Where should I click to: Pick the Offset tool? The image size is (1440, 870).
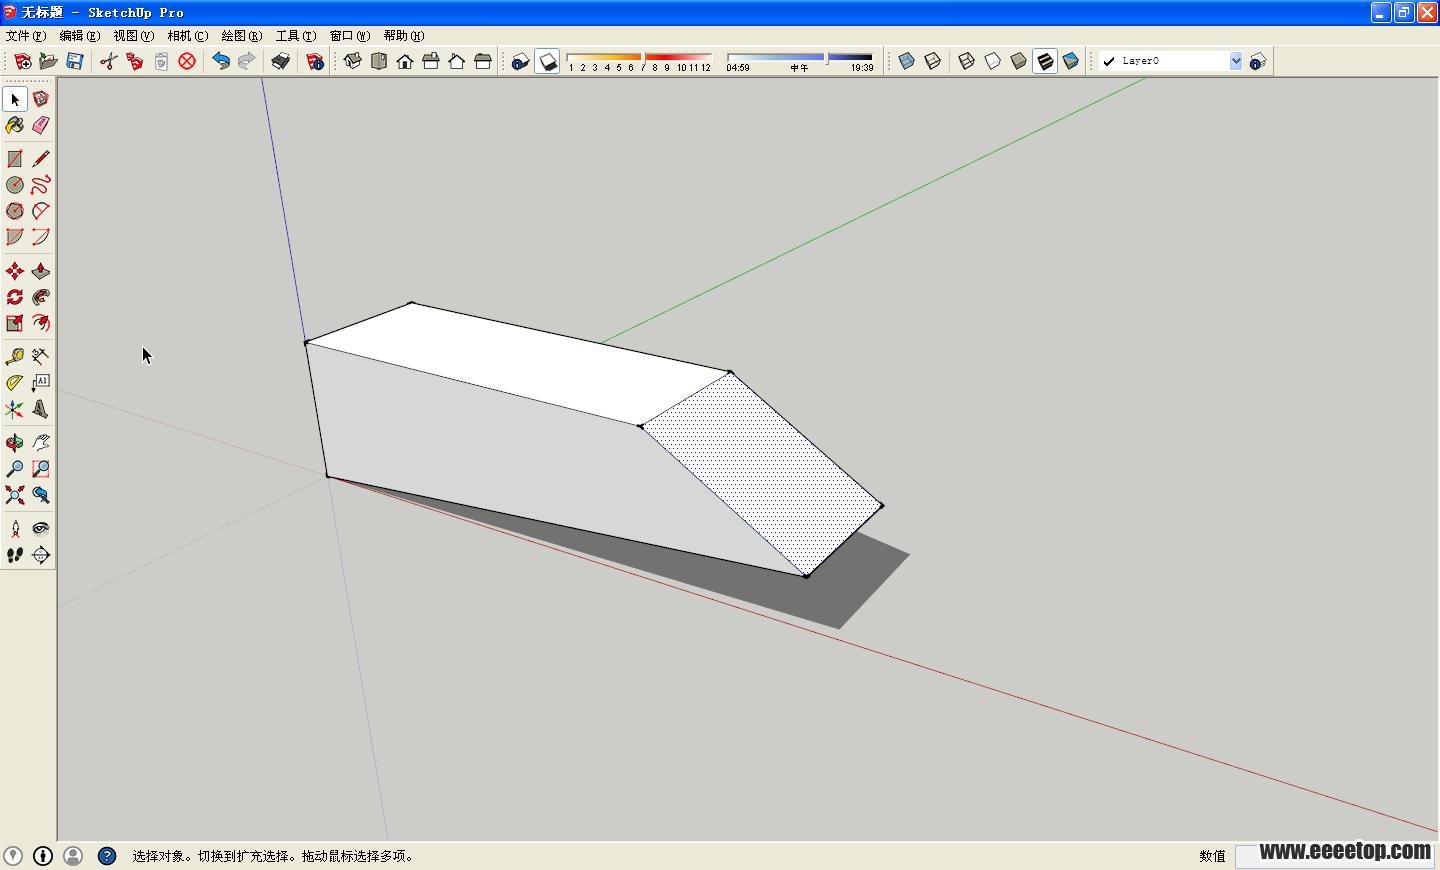(x=41, y=323)
